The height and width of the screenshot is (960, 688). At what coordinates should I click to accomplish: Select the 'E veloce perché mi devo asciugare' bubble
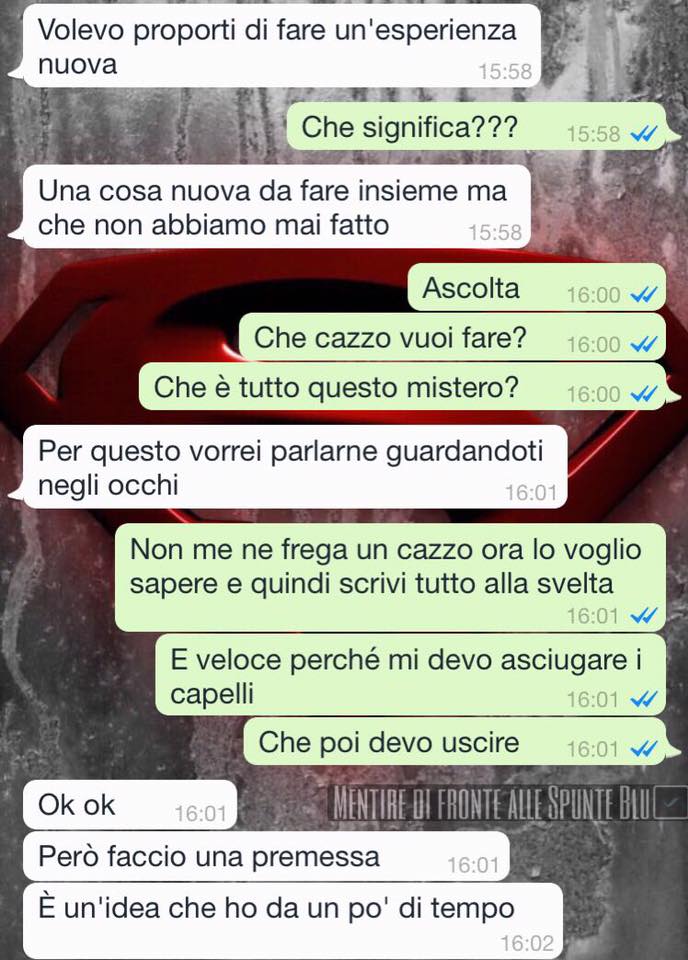pos(411,675)
